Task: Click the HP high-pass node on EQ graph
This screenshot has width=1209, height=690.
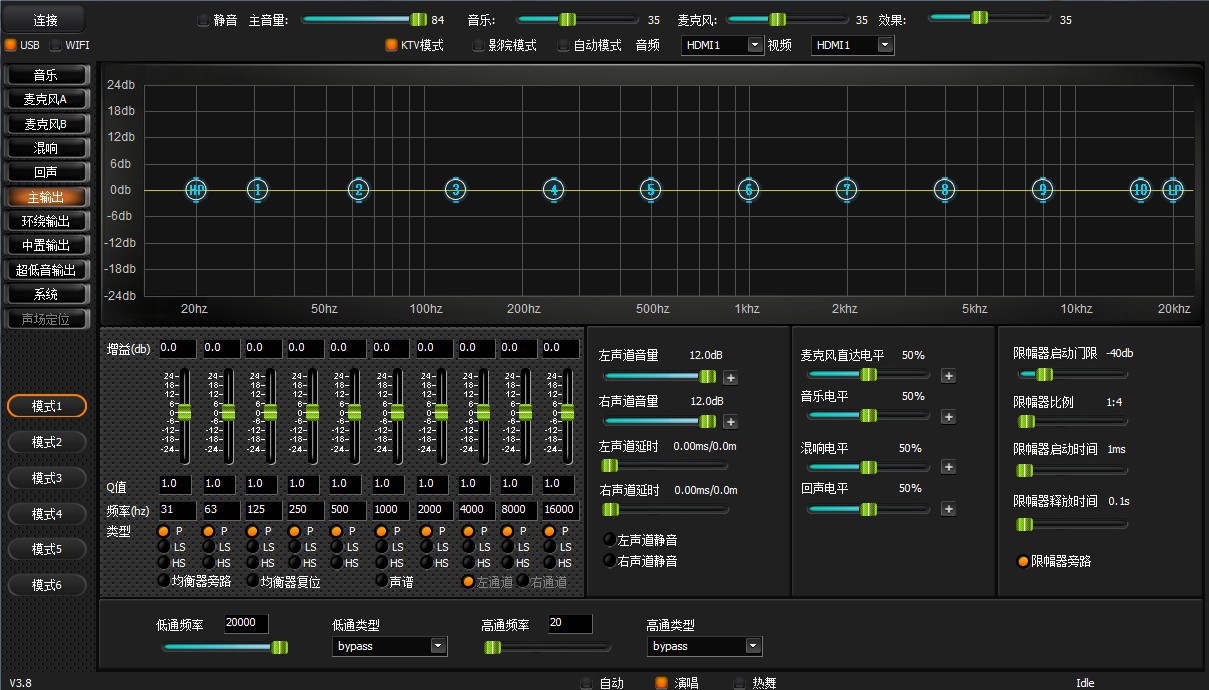Action: tap(196, 189)
